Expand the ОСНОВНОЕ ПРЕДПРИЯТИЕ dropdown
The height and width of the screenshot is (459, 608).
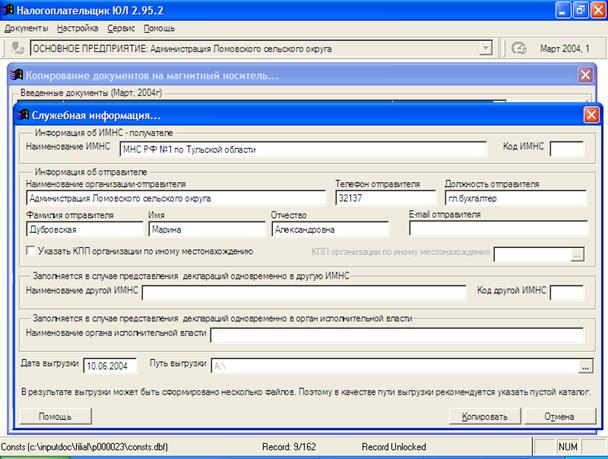[485, 48]
